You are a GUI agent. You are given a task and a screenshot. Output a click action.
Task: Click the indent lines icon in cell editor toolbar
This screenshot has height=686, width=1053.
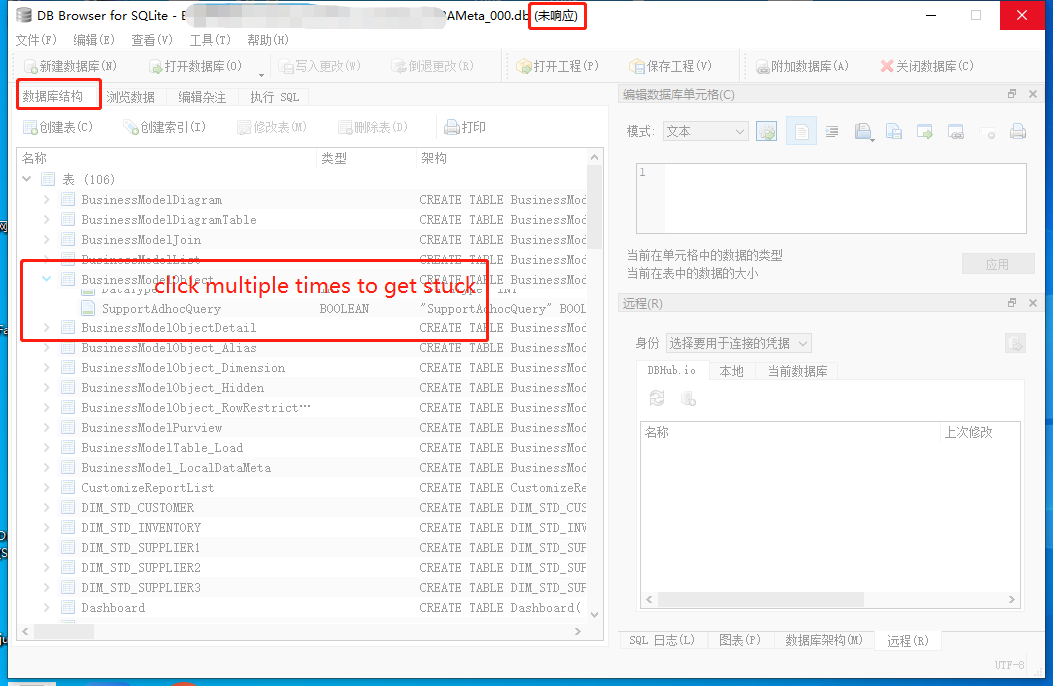click(831, 132)
